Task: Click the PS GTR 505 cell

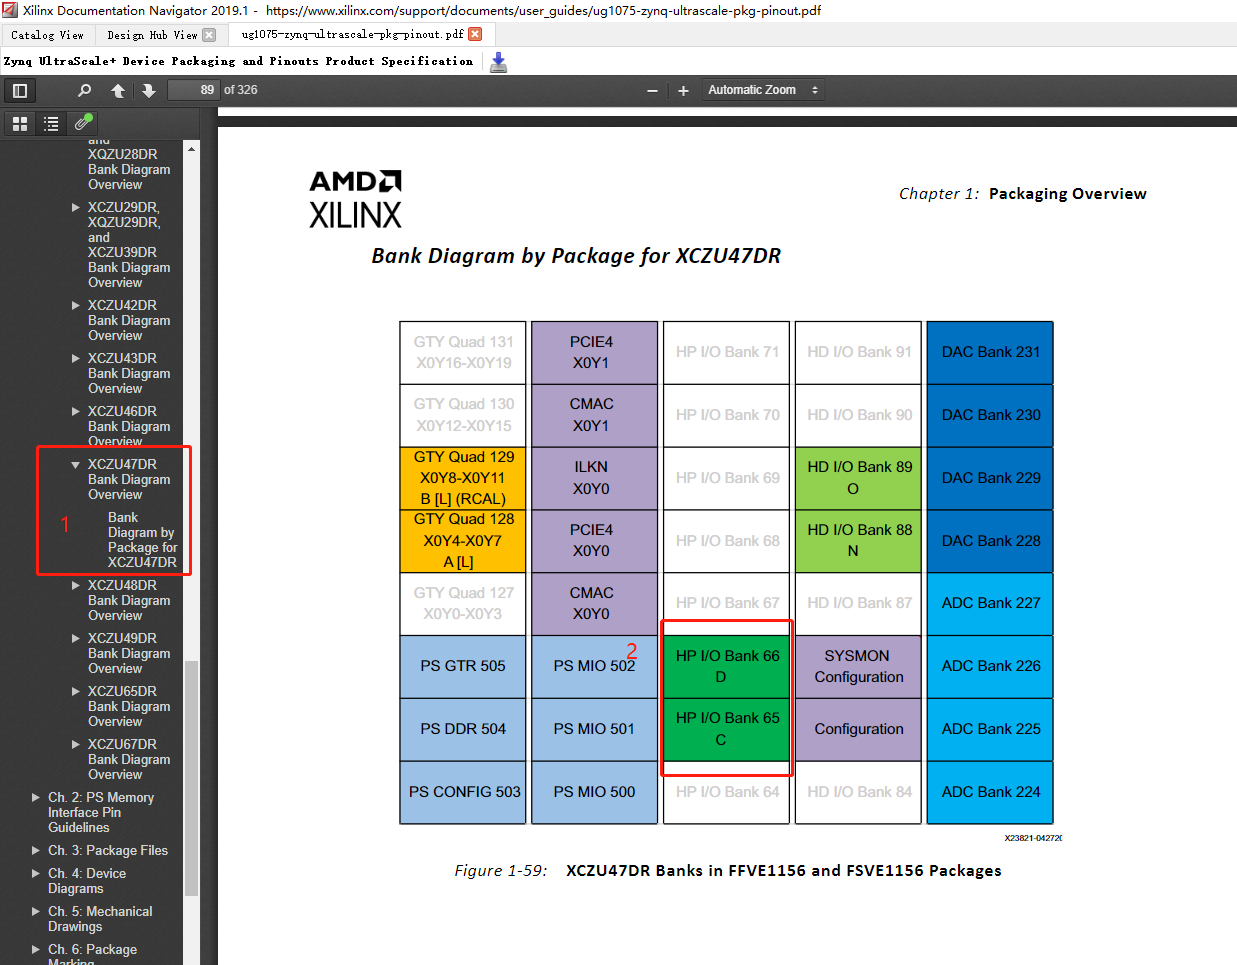Action: coord(463,666)
